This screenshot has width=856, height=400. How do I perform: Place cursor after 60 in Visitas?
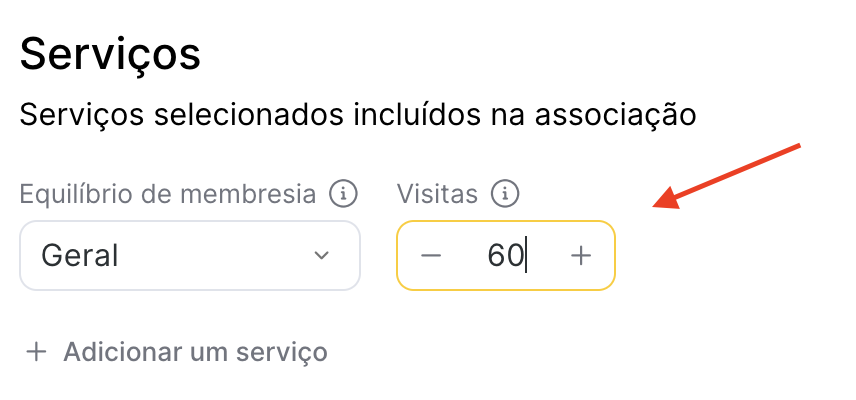pos(525,255)
